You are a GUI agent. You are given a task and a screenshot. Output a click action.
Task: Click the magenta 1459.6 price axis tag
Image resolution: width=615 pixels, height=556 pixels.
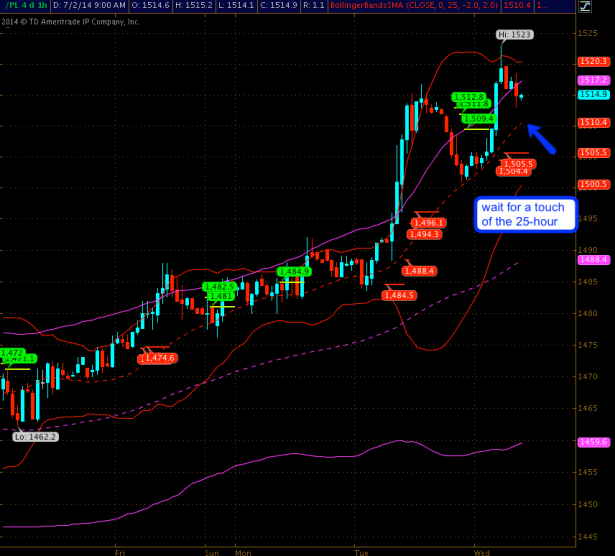pyautogui.click(x=593, y=441)
